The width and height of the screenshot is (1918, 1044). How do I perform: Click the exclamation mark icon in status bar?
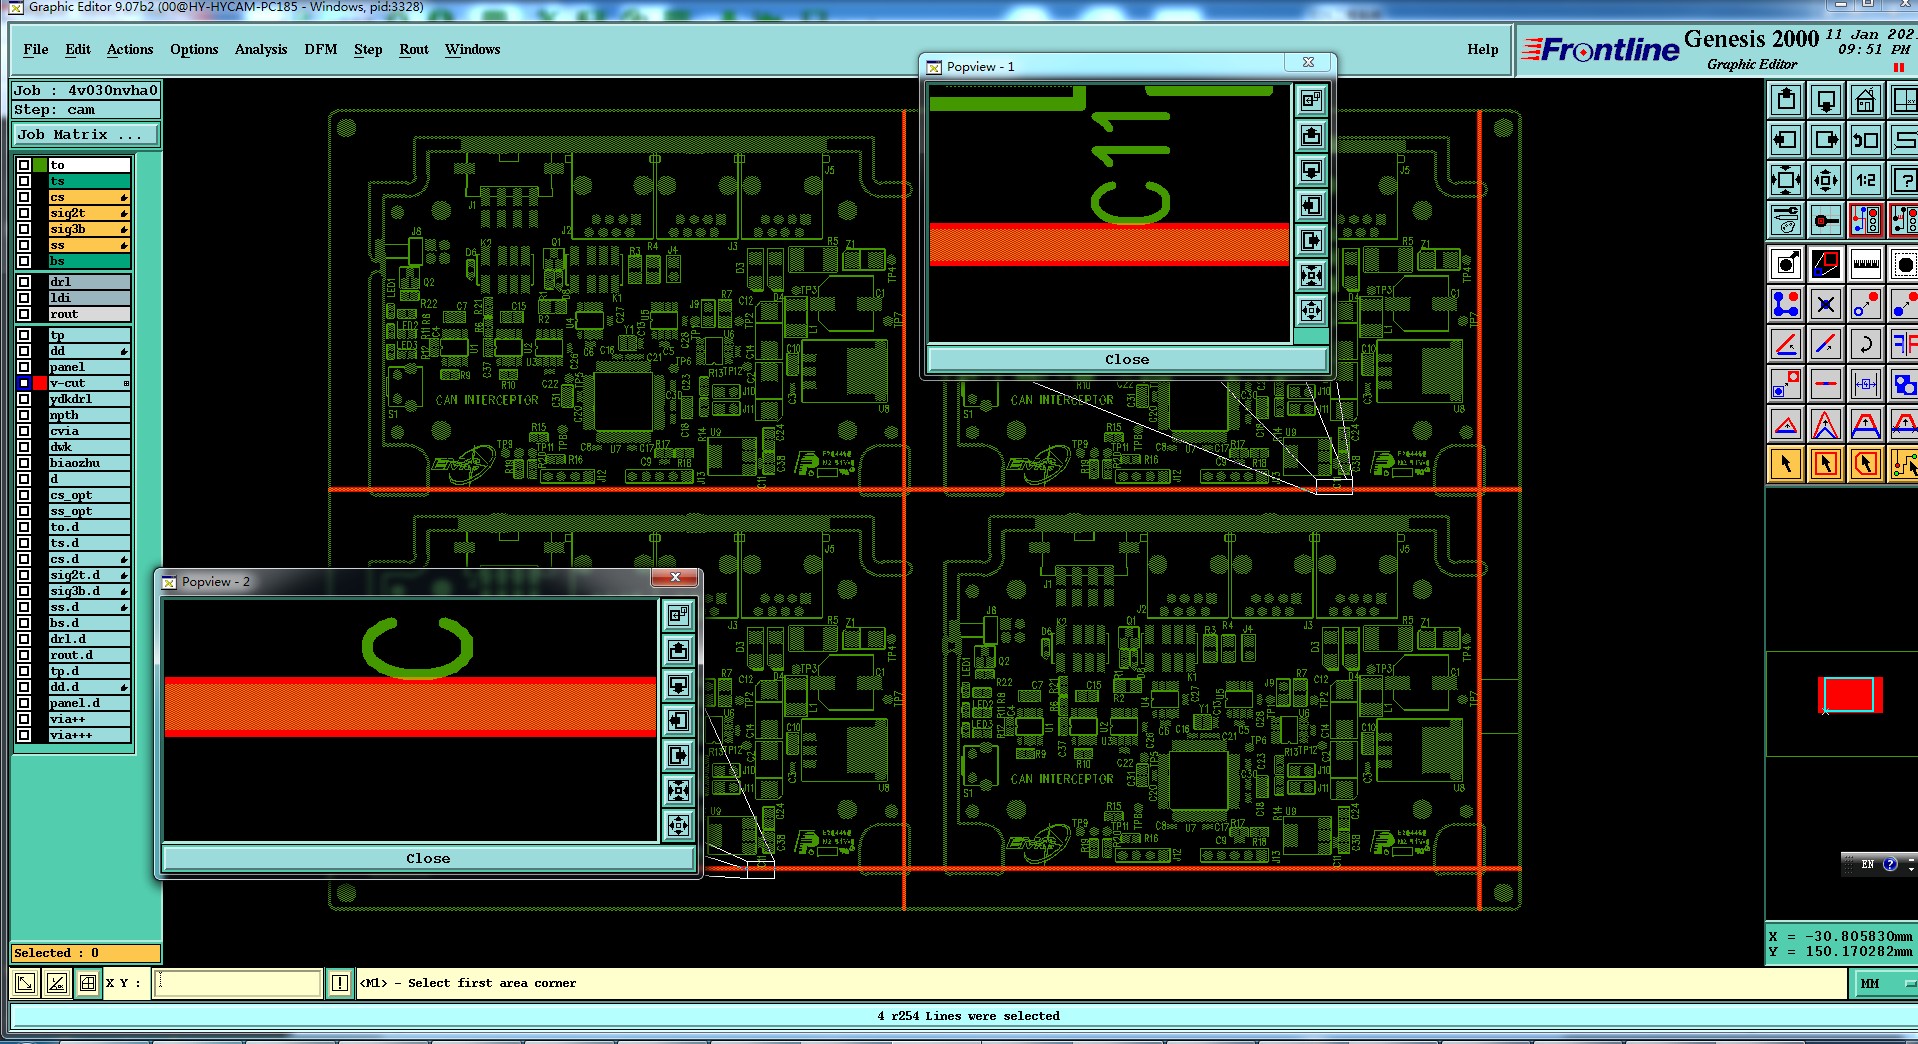click(x=340, y=983)
